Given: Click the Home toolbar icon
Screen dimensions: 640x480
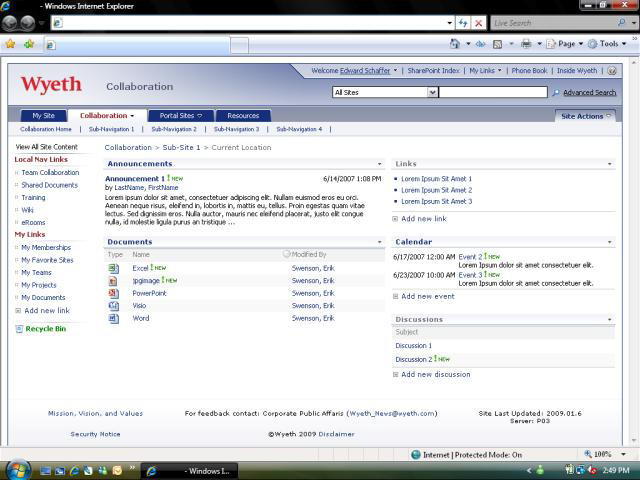Looking at the screenshot, I should pos(455,44).
